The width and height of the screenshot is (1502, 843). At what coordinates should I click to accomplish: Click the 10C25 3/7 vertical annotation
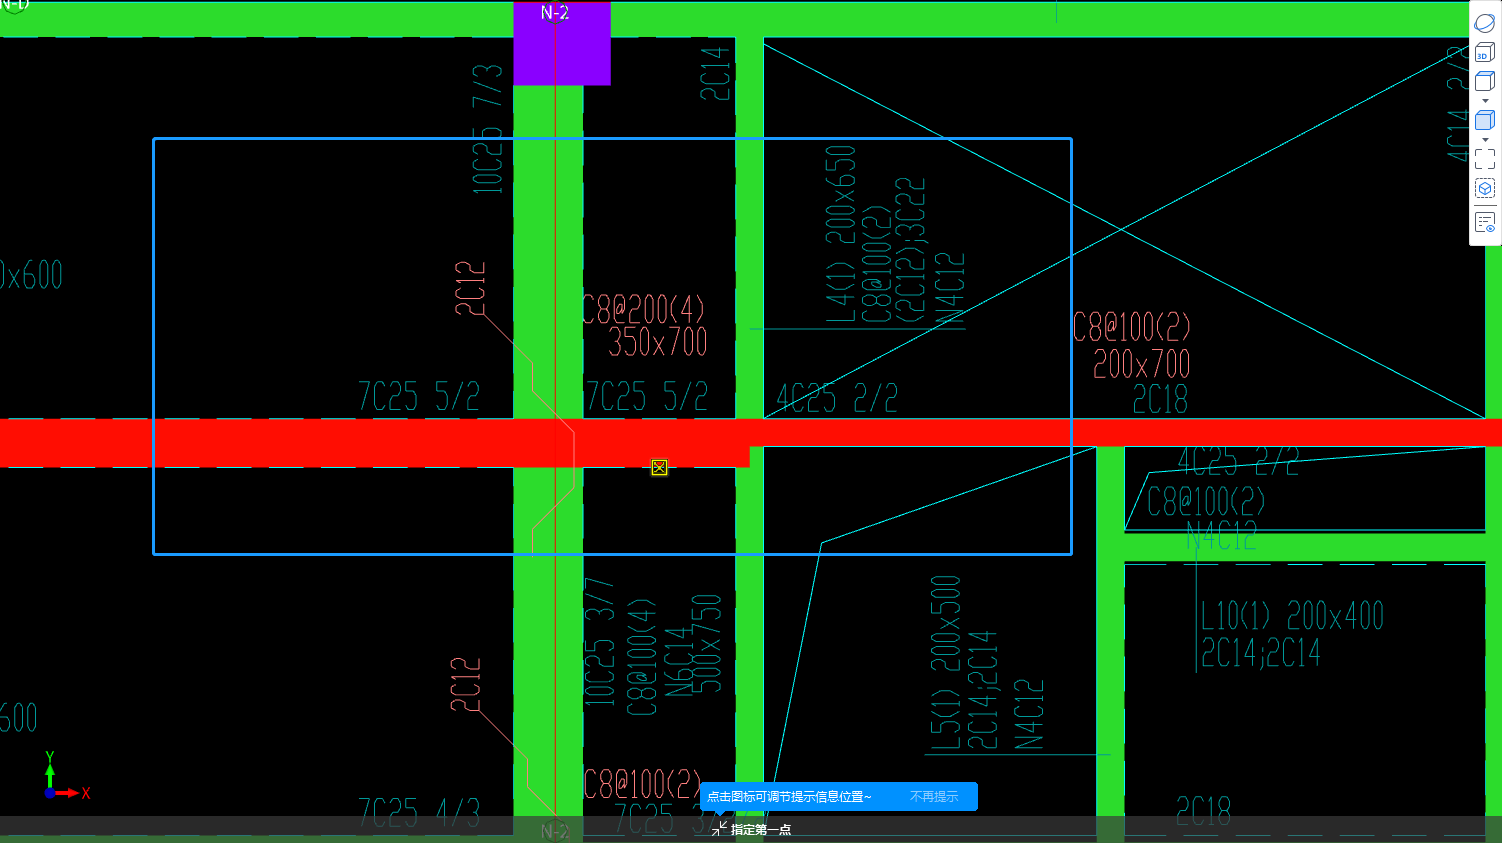coord(599,642)
